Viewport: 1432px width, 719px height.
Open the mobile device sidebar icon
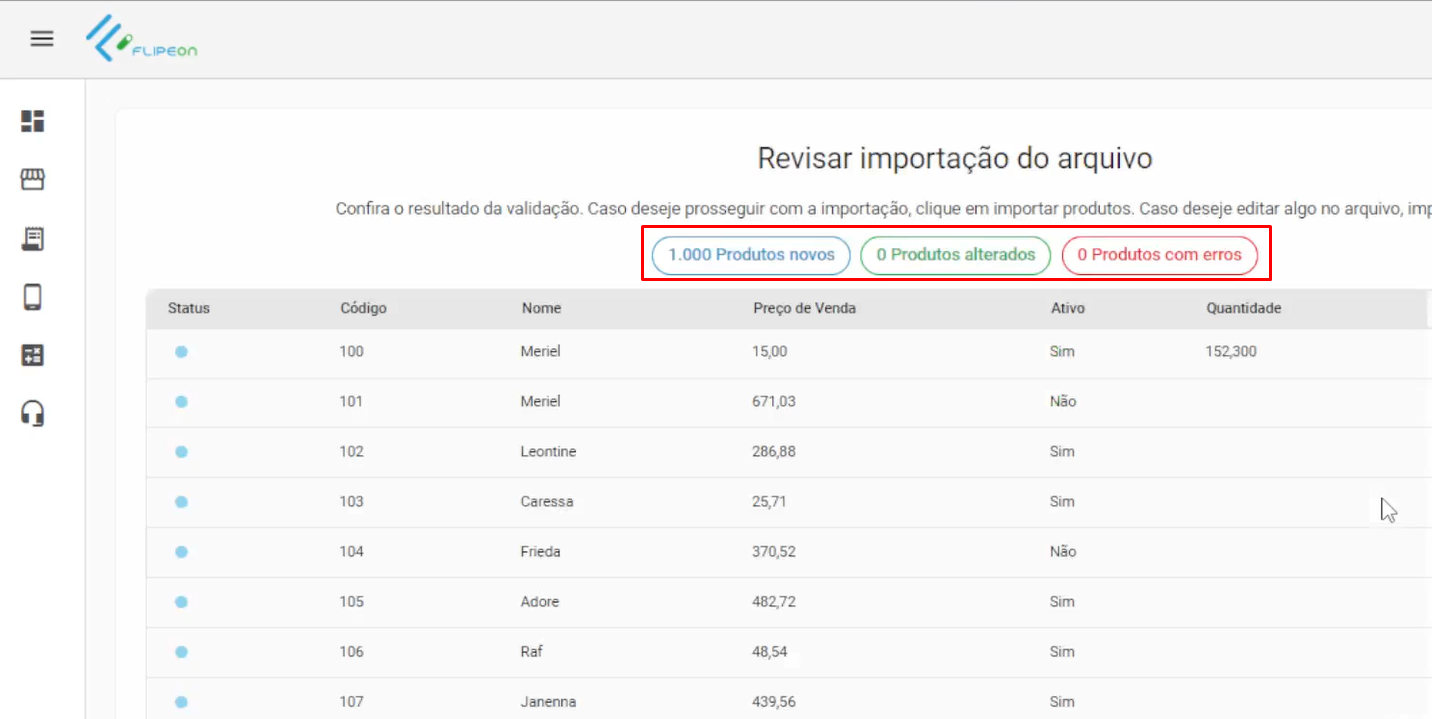pos(33,297)
